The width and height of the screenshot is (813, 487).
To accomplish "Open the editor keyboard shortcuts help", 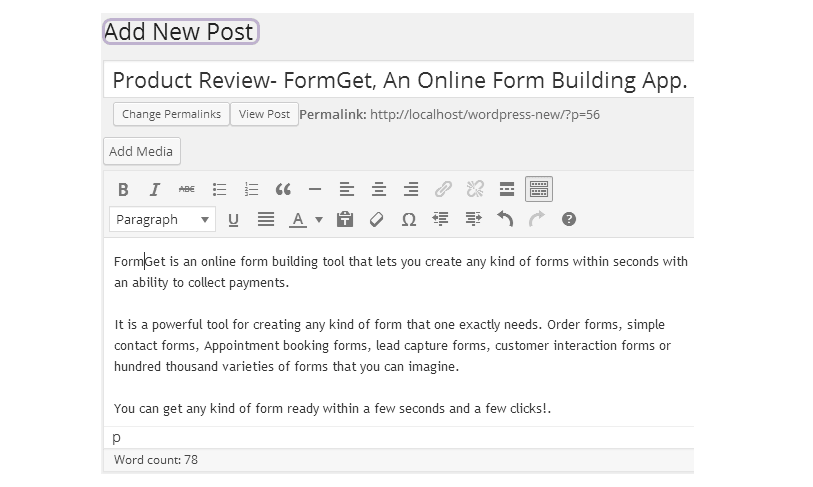I will (569, 219).
